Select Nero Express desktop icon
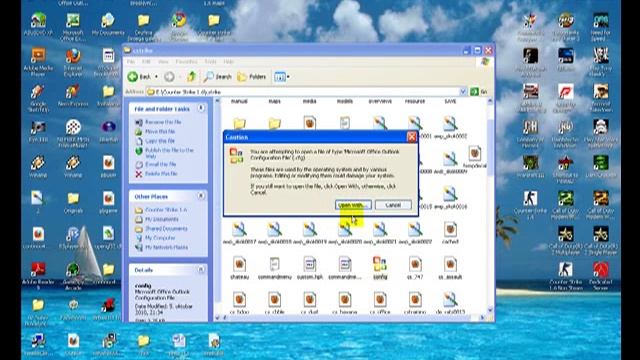 click(x=73, y=91)
